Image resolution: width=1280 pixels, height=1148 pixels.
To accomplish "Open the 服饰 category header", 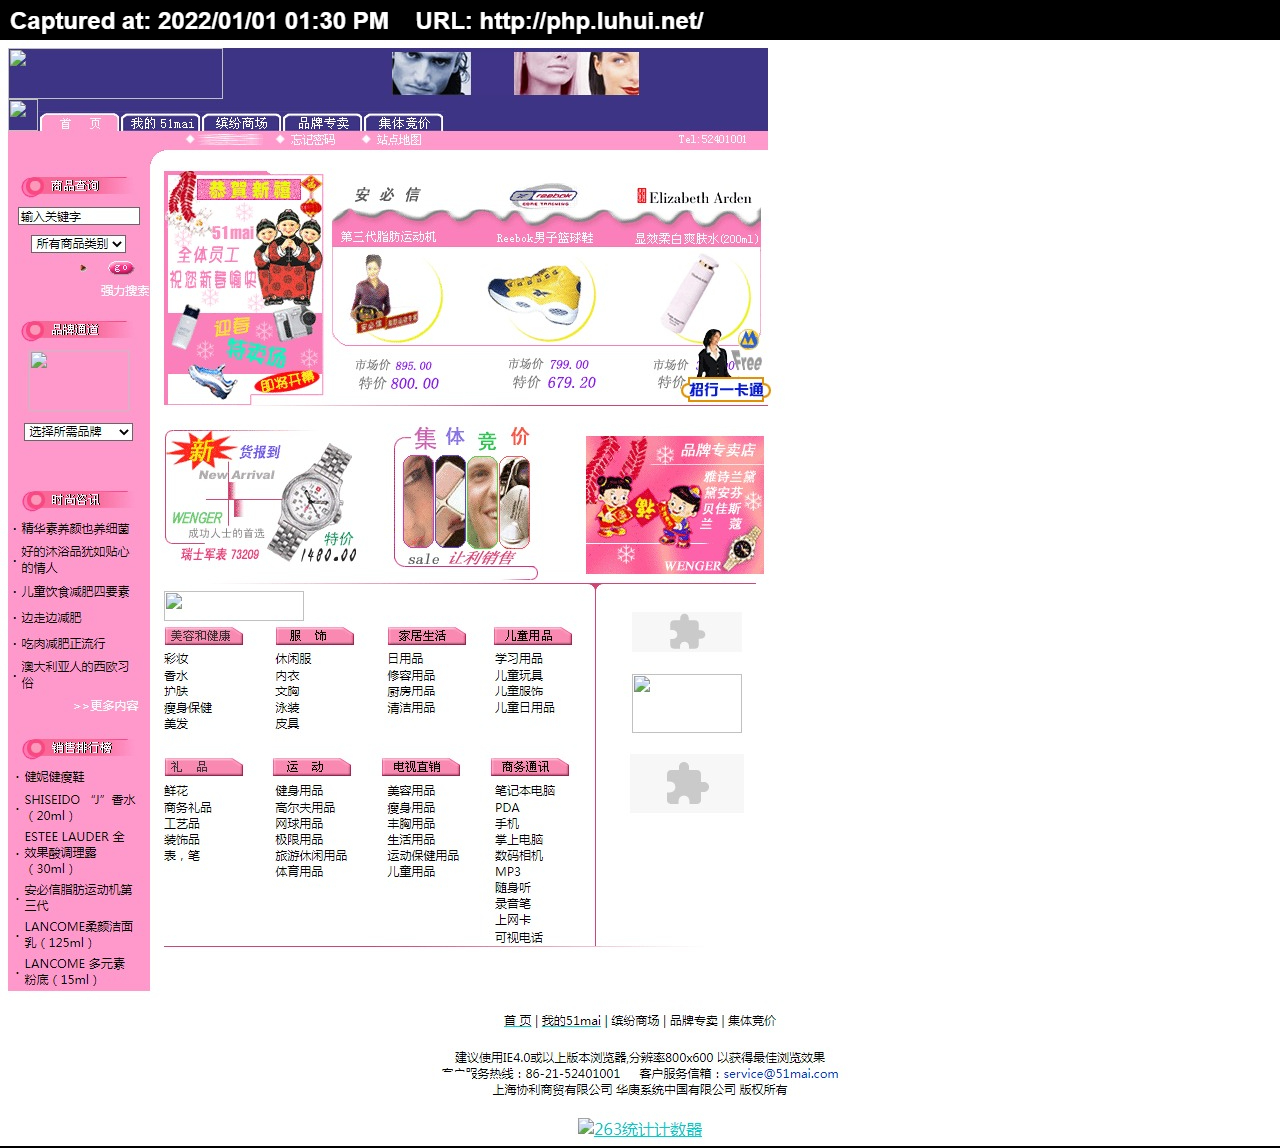I will click(x=314, y=636).
